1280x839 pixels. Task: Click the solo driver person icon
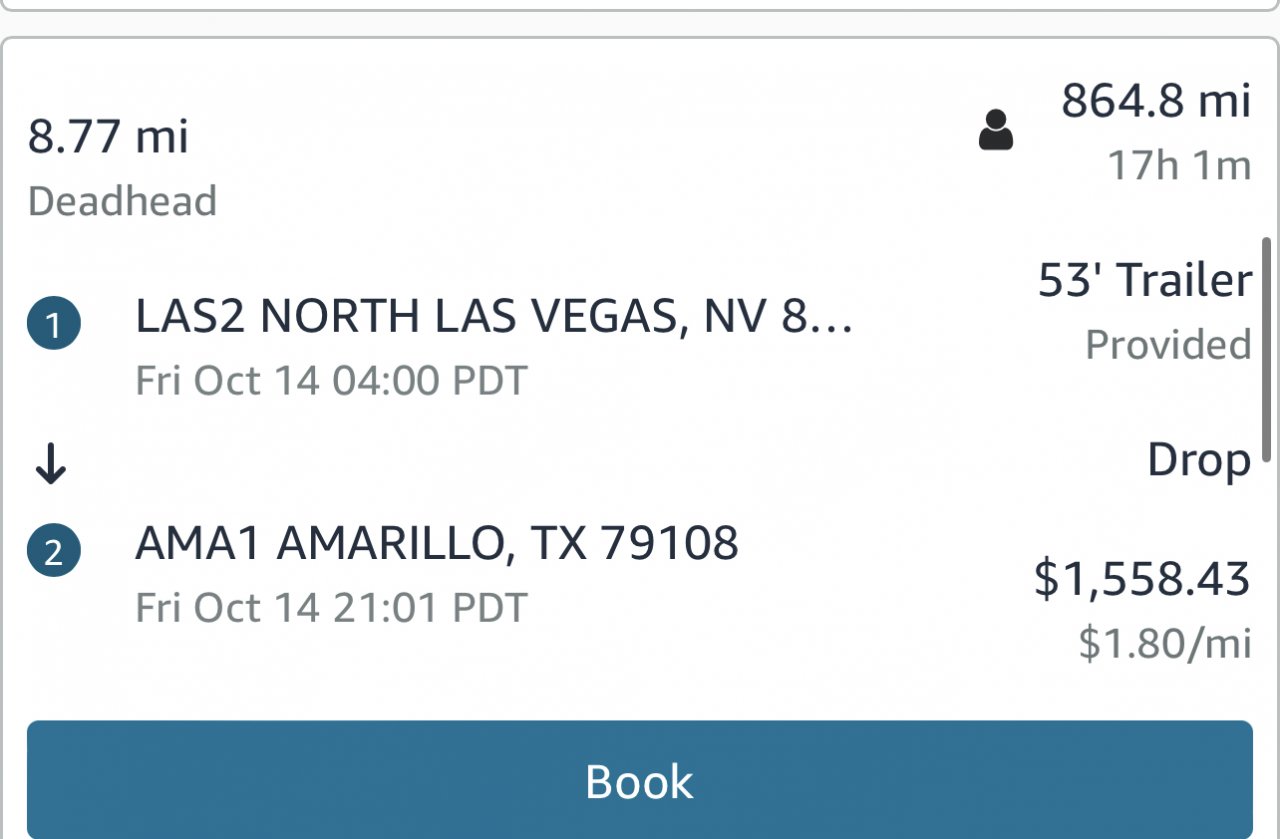click(x=995, y=130)
